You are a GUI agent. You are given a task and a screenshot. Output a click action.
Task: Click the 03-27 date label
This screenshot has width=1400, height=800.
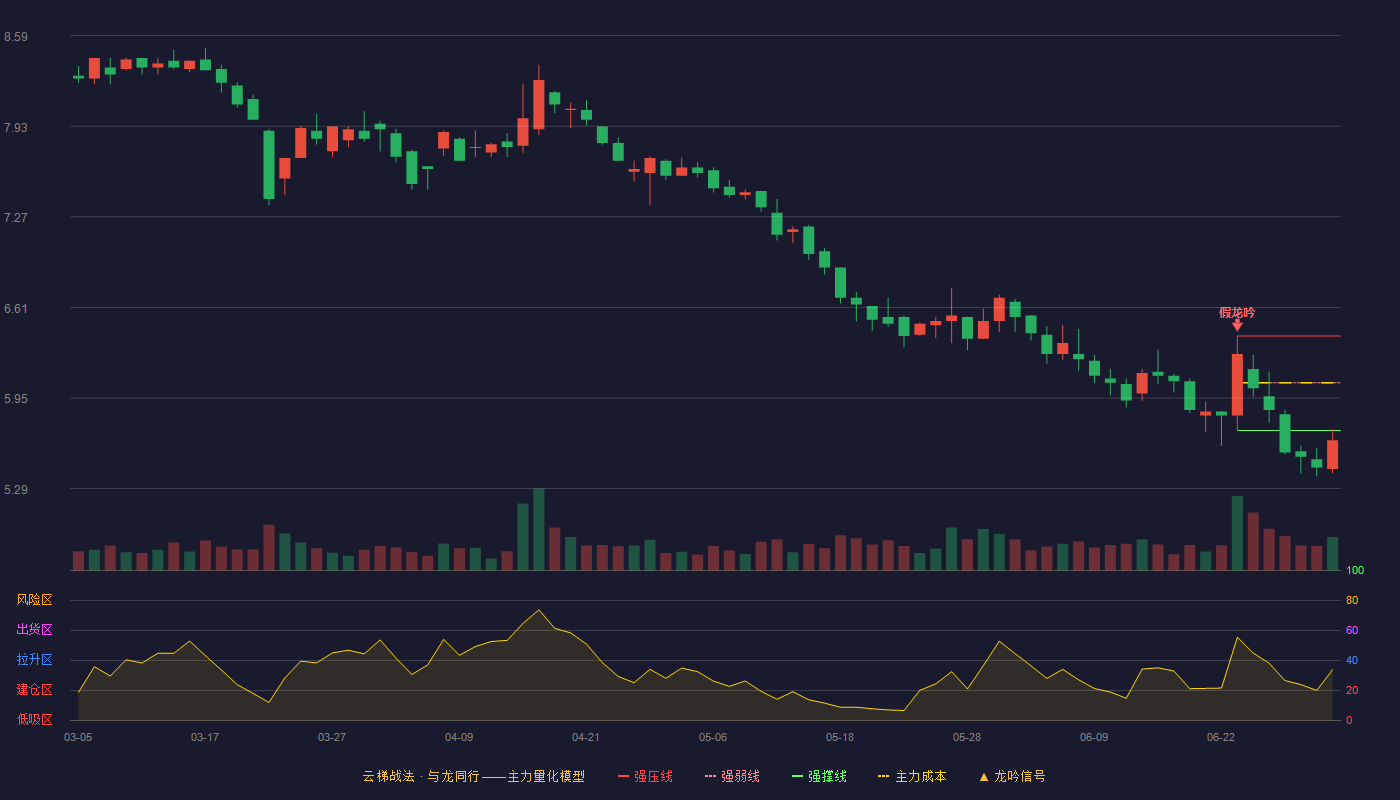click(x=332, y=737)
